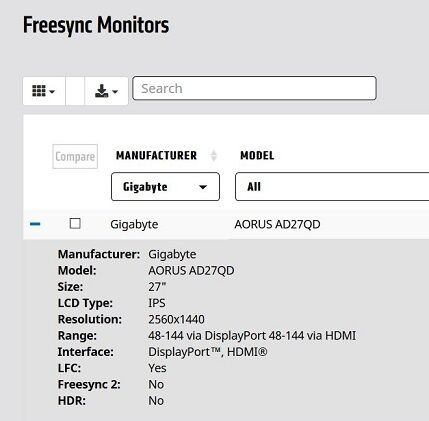
Task: Tick the checkbox in the Gigabyte AORUS row
Action: click(x=75, y=223)
